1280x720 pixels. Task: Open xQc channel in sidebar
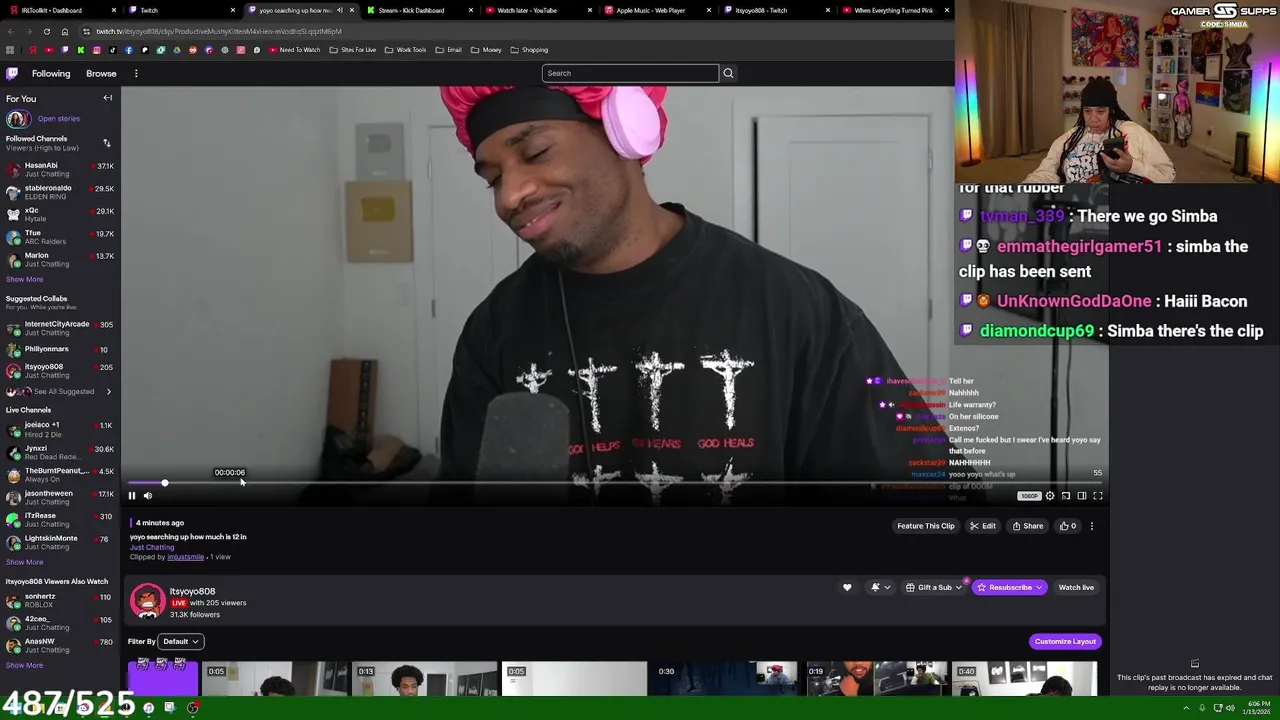(60, 214)
